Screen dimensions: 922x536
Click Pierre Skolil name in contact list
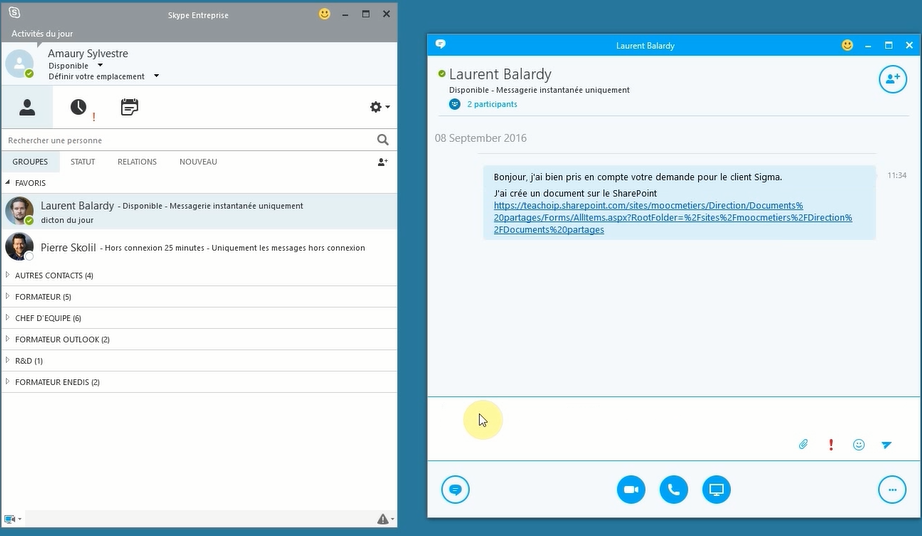coord(68,247)
